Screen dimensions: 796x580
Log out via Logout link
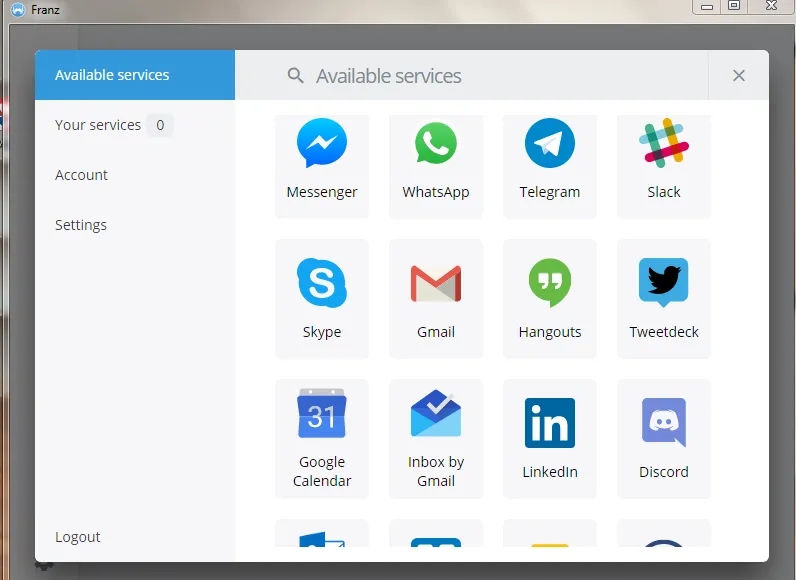click(x=77, y=537)
